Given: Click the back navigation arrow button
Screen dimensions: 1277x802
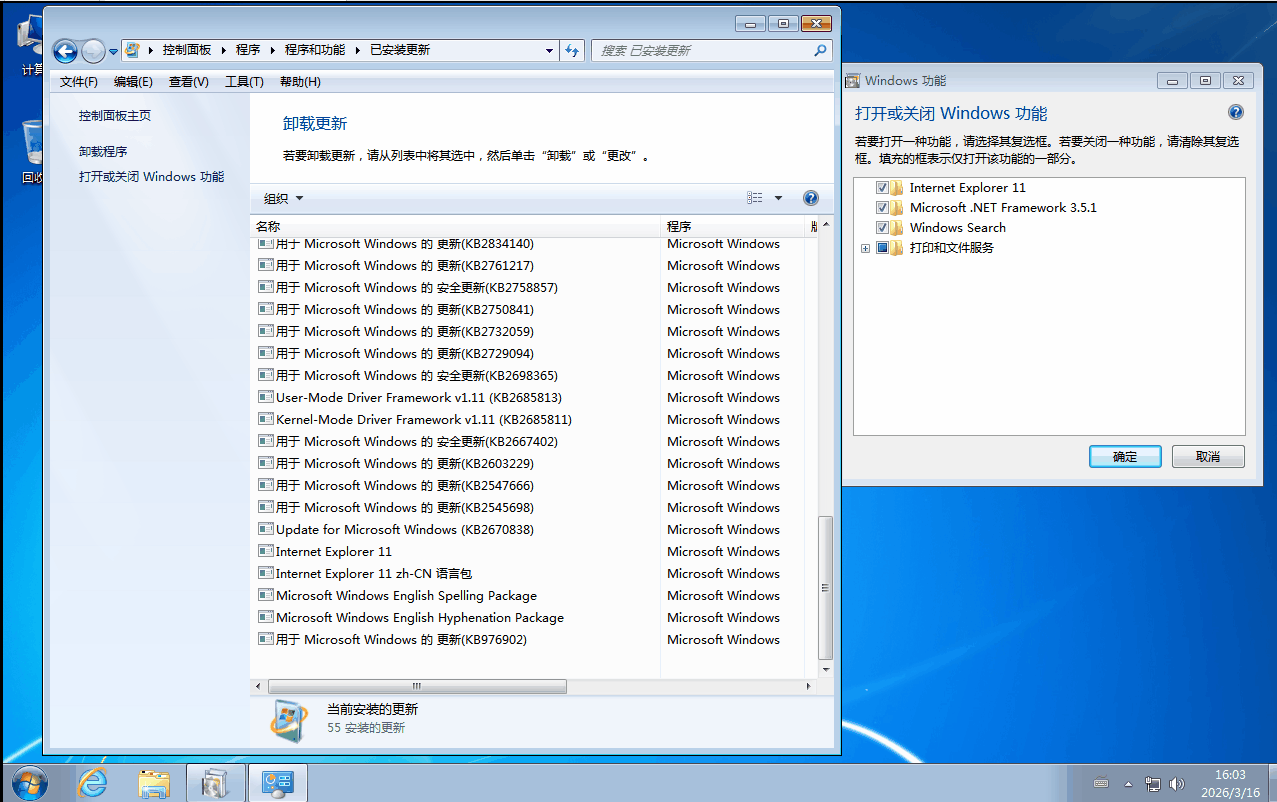Looking at the screenshot, I should 65,51.
